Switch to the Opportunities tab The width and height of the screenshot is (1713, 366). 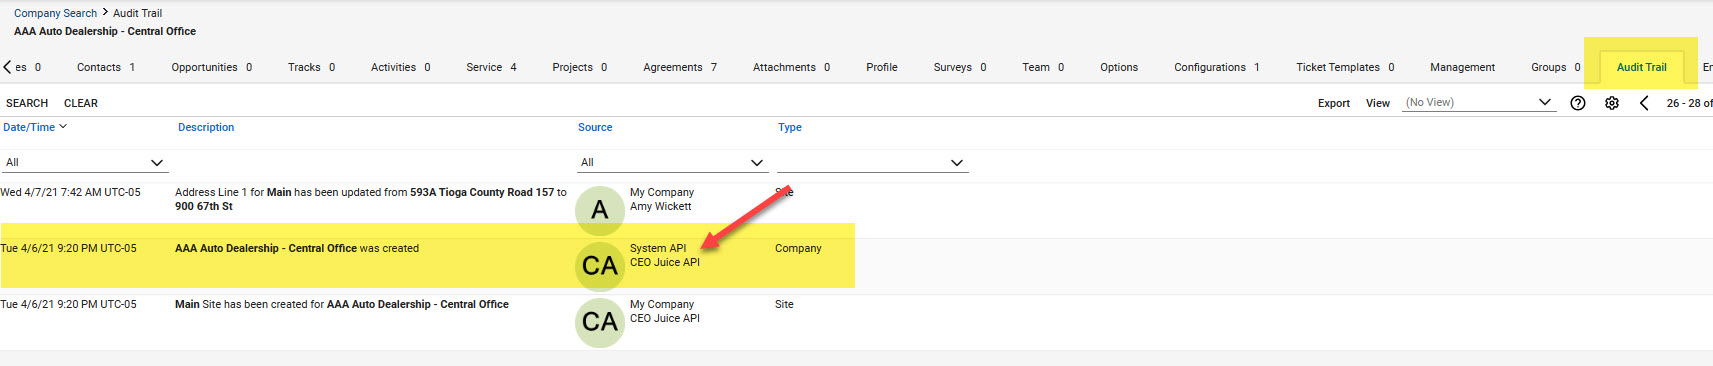click(211, 67)
